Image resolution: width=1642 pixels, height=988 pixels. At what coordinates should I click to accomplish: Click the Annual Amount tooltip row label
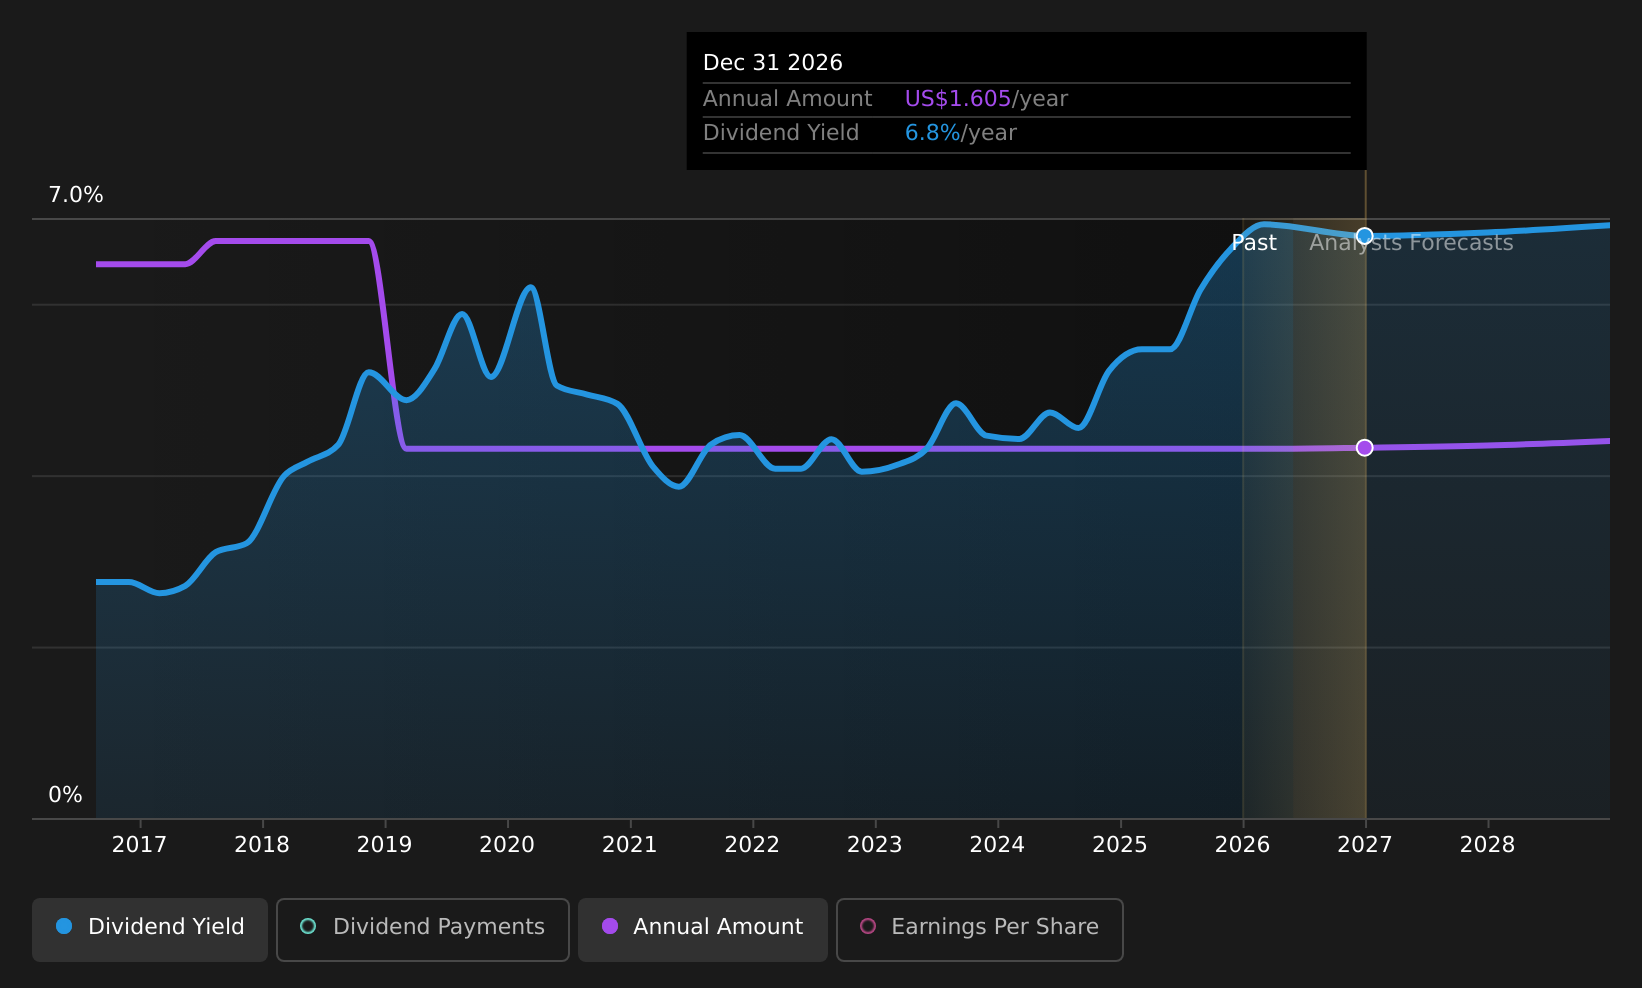[787, 99]
